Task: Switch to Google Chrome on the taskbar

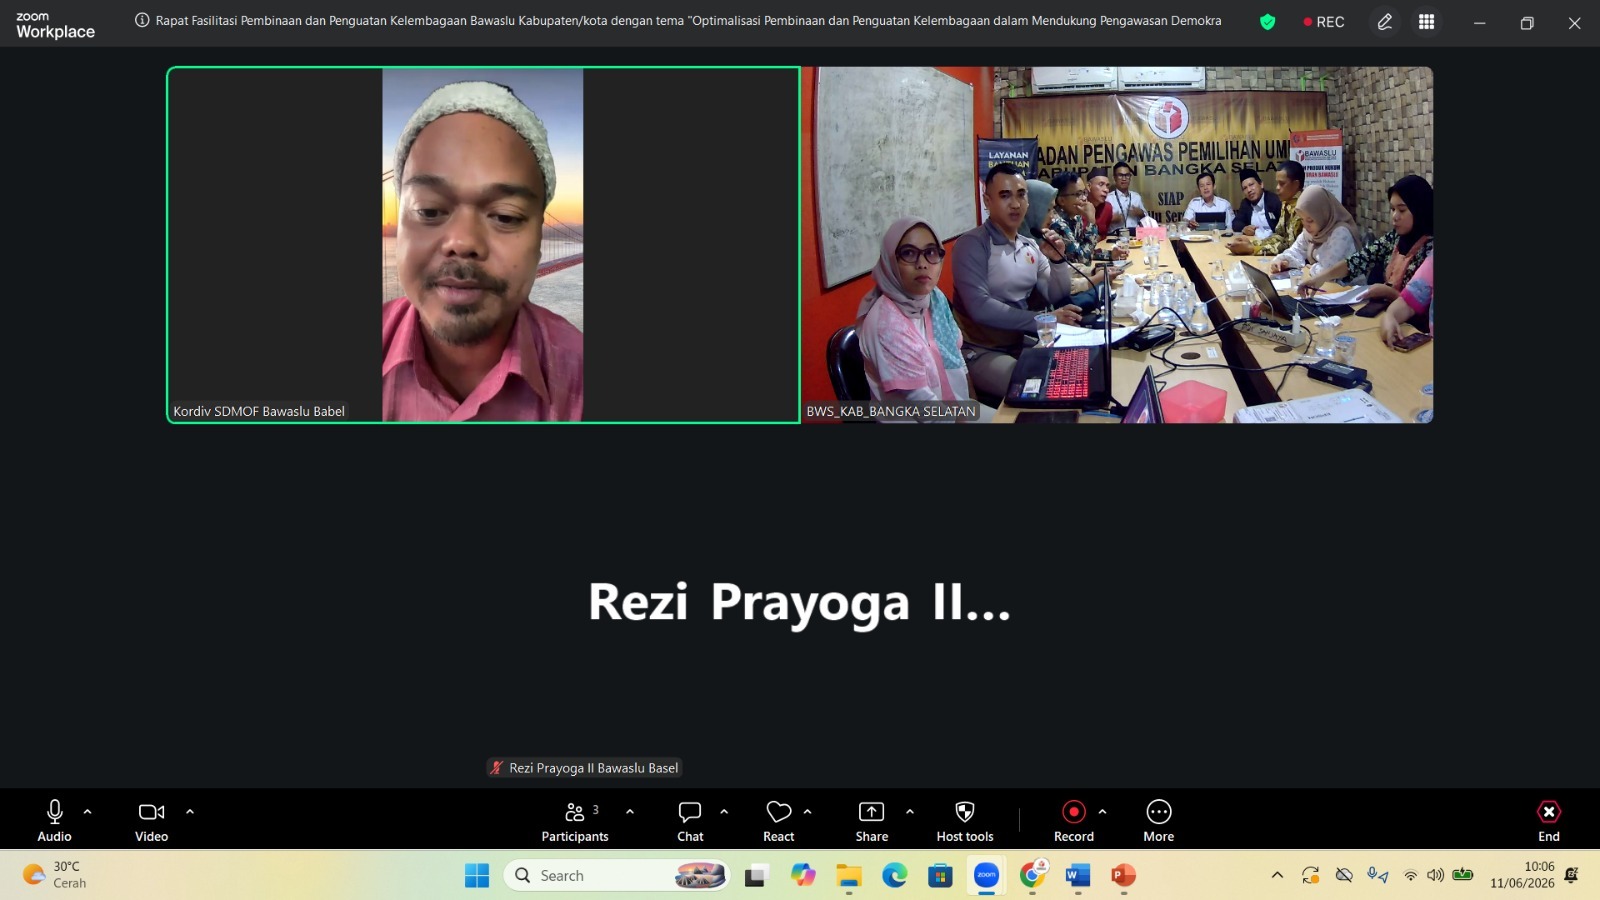Action: point(1032,876)
